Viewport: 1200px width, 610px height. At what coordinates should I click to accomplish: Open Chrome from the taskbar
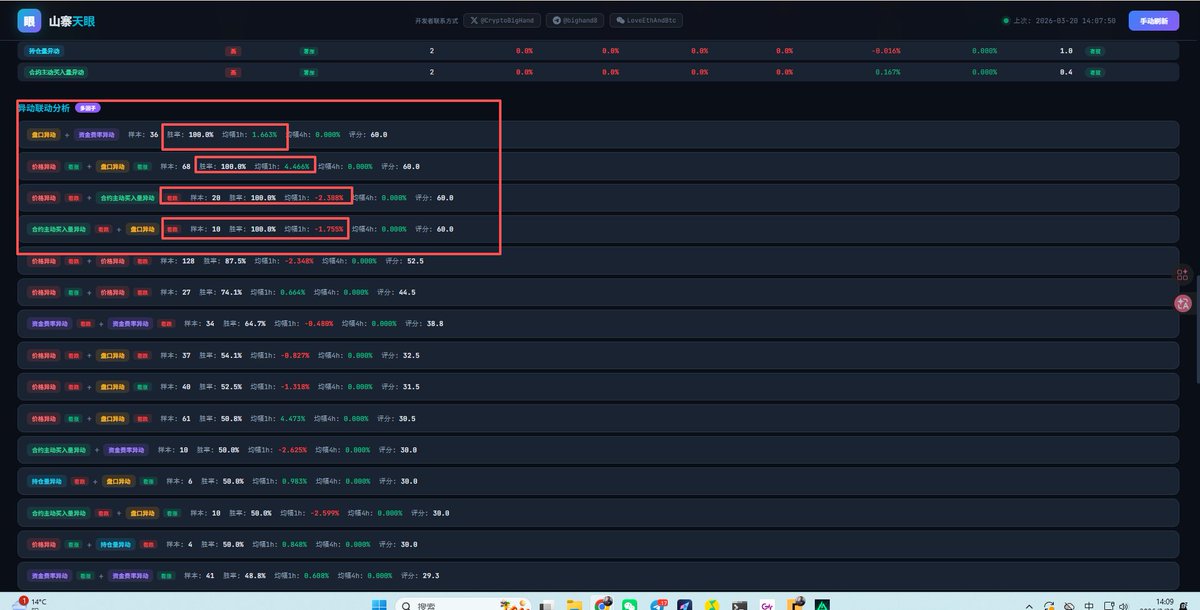point(602,604)
